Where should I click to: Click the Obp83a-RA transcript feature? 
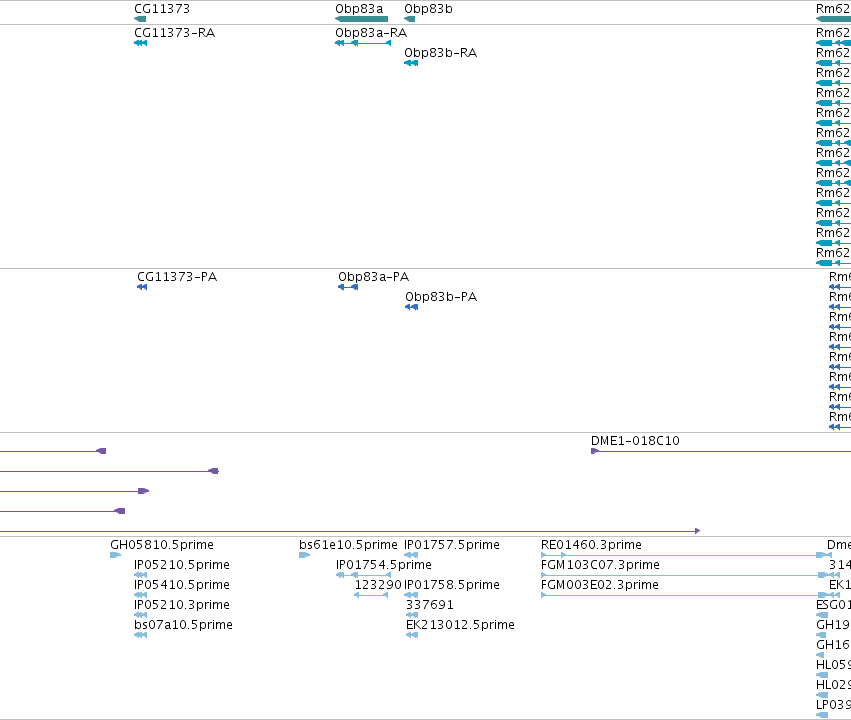coord(363,43)
